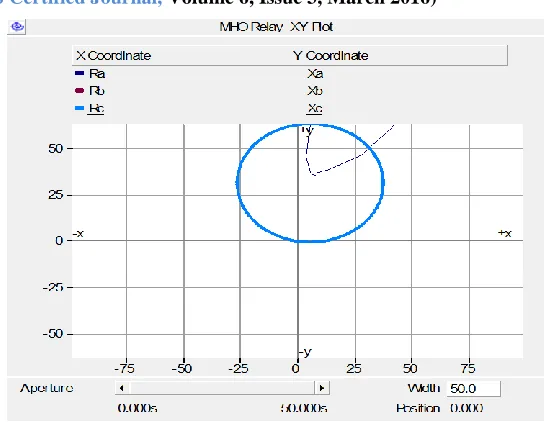Select the Rb trace label
This screenshot has width=544, height=422.
(97, 91)
